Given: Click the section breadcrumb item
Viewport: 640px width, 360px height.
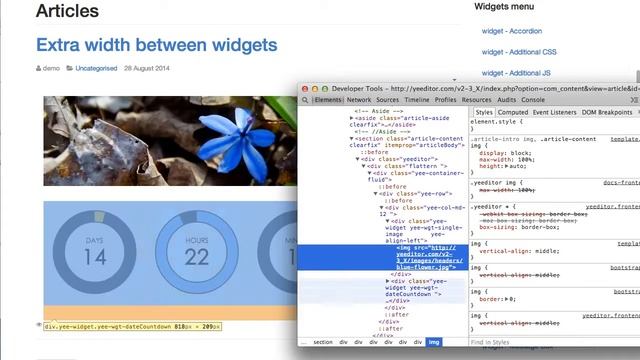Looking at the screenshot, I should click(x=323, y=342).
